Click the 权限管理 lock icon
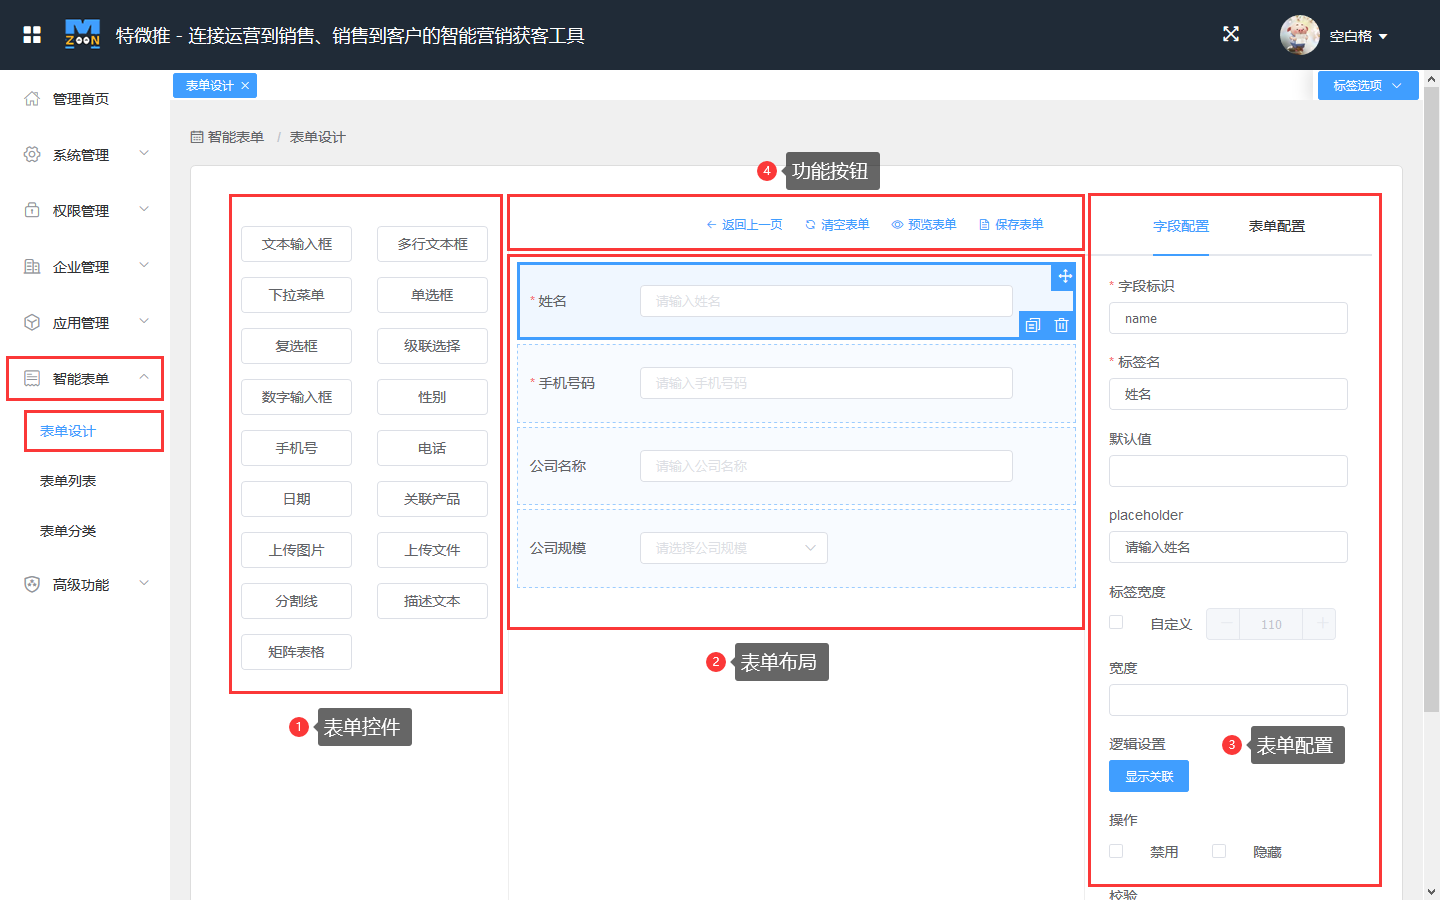Image resolution: width=1440 pixels, height=900 pixels. 32,210
